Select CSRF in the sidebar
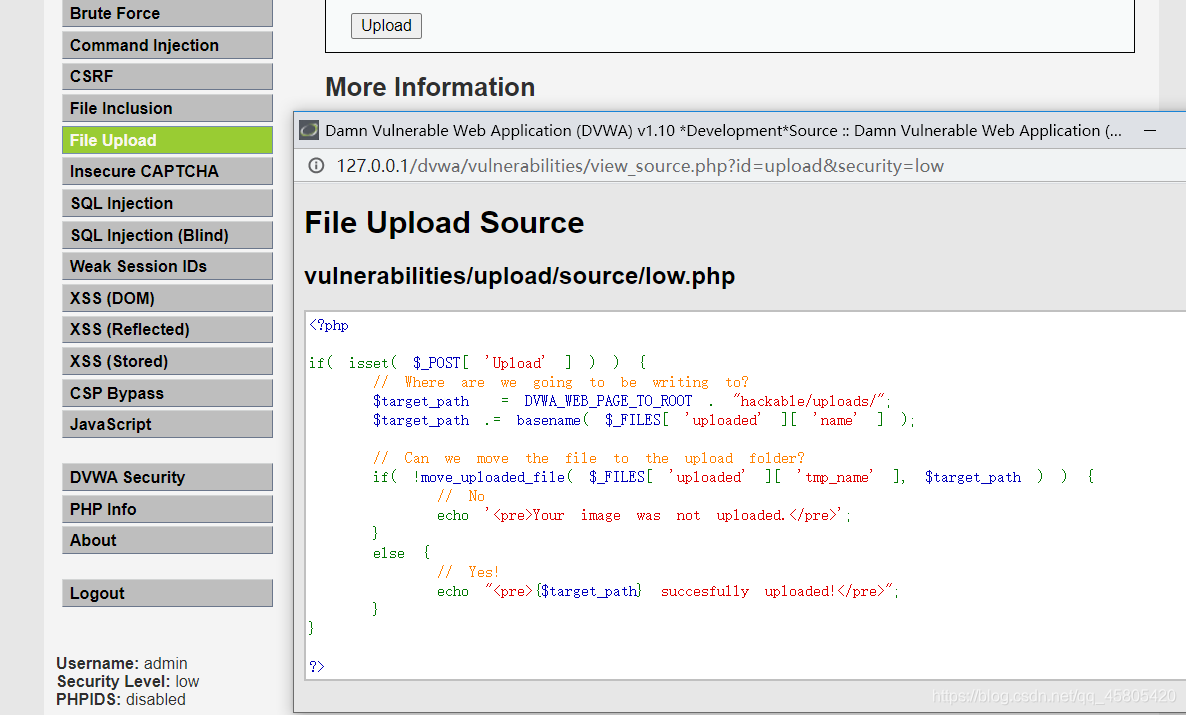This screenshot has width=1186, height=715. [167, 76]
